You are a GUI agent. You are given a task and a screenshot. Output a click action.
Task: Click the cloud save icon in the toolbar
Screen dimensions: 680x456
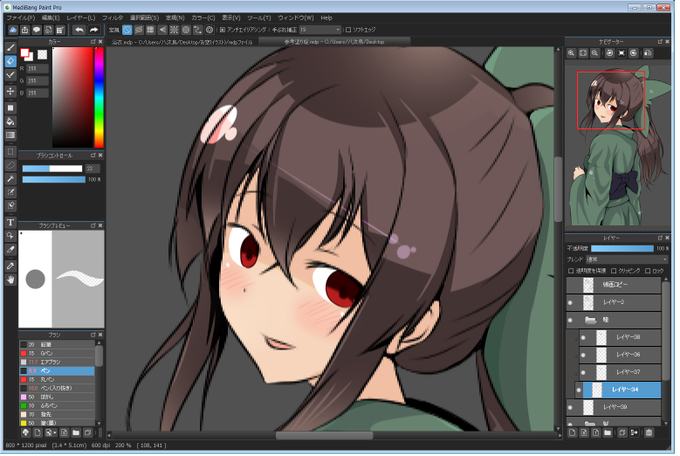(x=13, y=30)
